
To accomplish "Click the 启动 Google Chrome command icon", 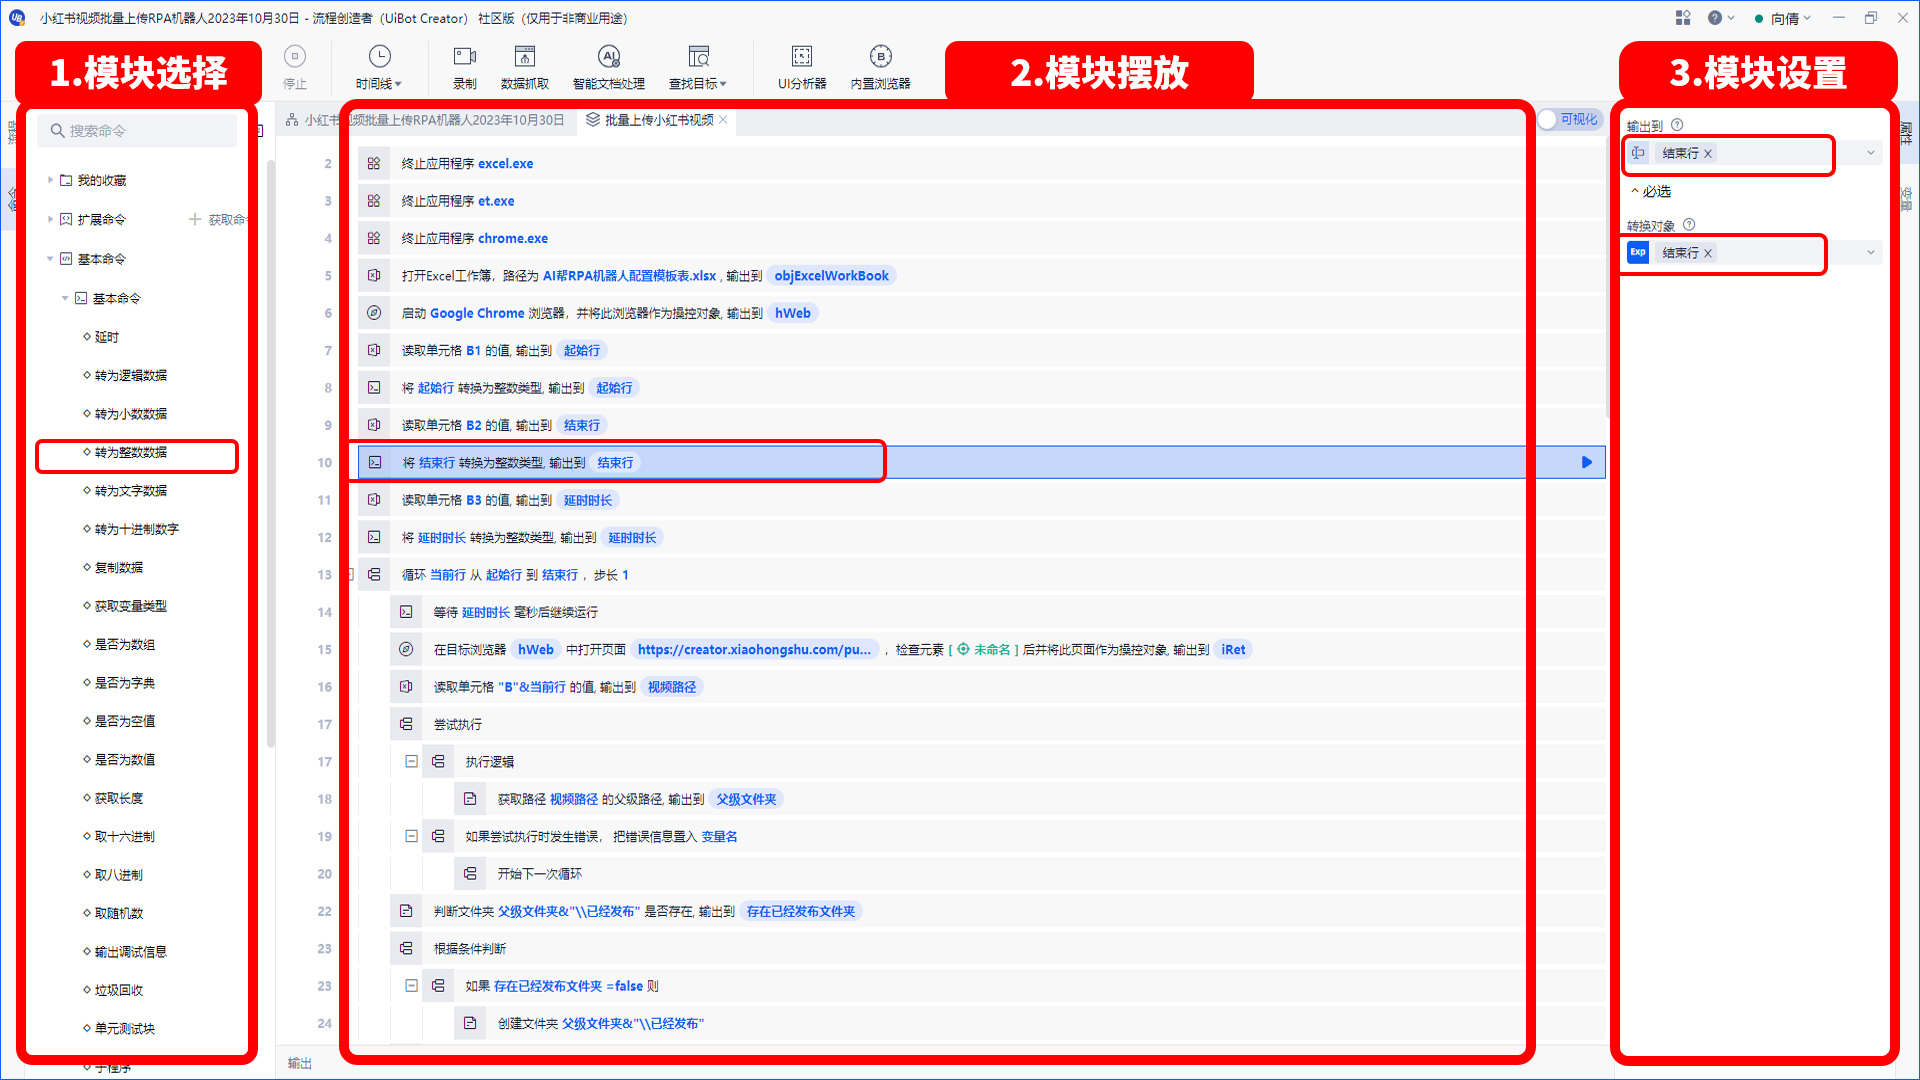I will pyautogui.click(x=374, y=313).
